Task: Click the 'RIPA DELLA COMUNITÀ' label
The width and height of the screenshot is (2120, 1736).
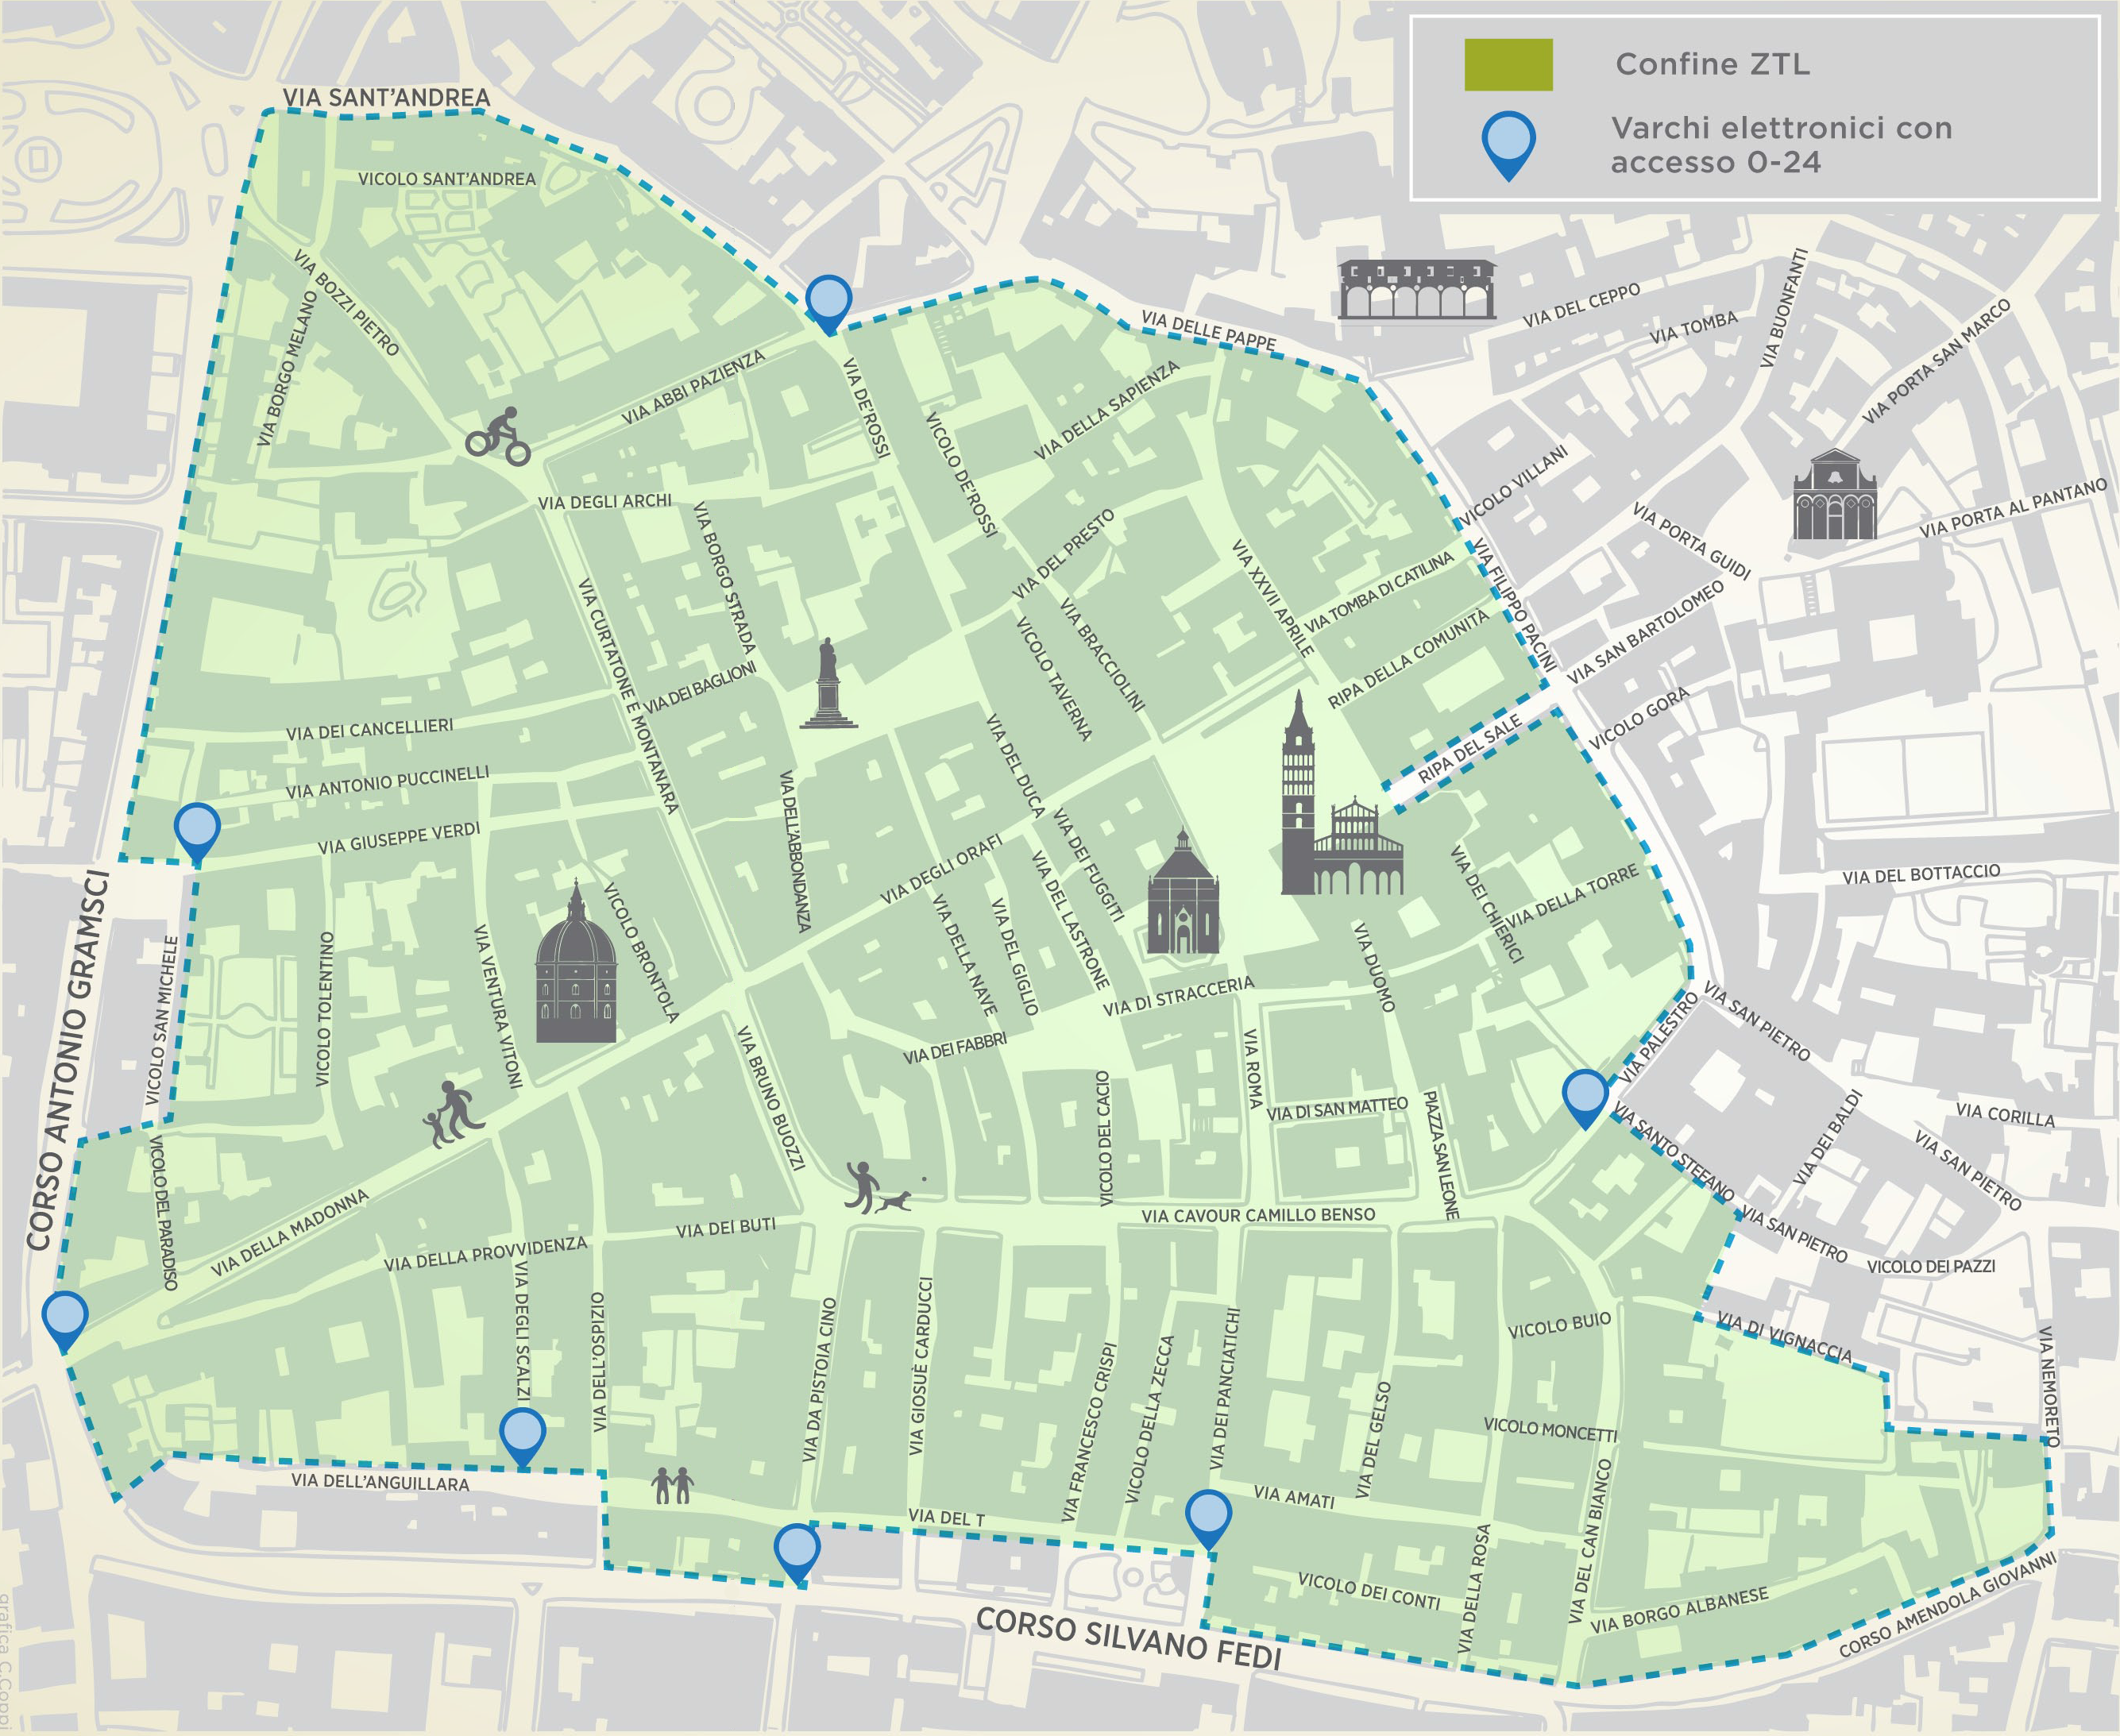Action: (x=1408, y=660)
